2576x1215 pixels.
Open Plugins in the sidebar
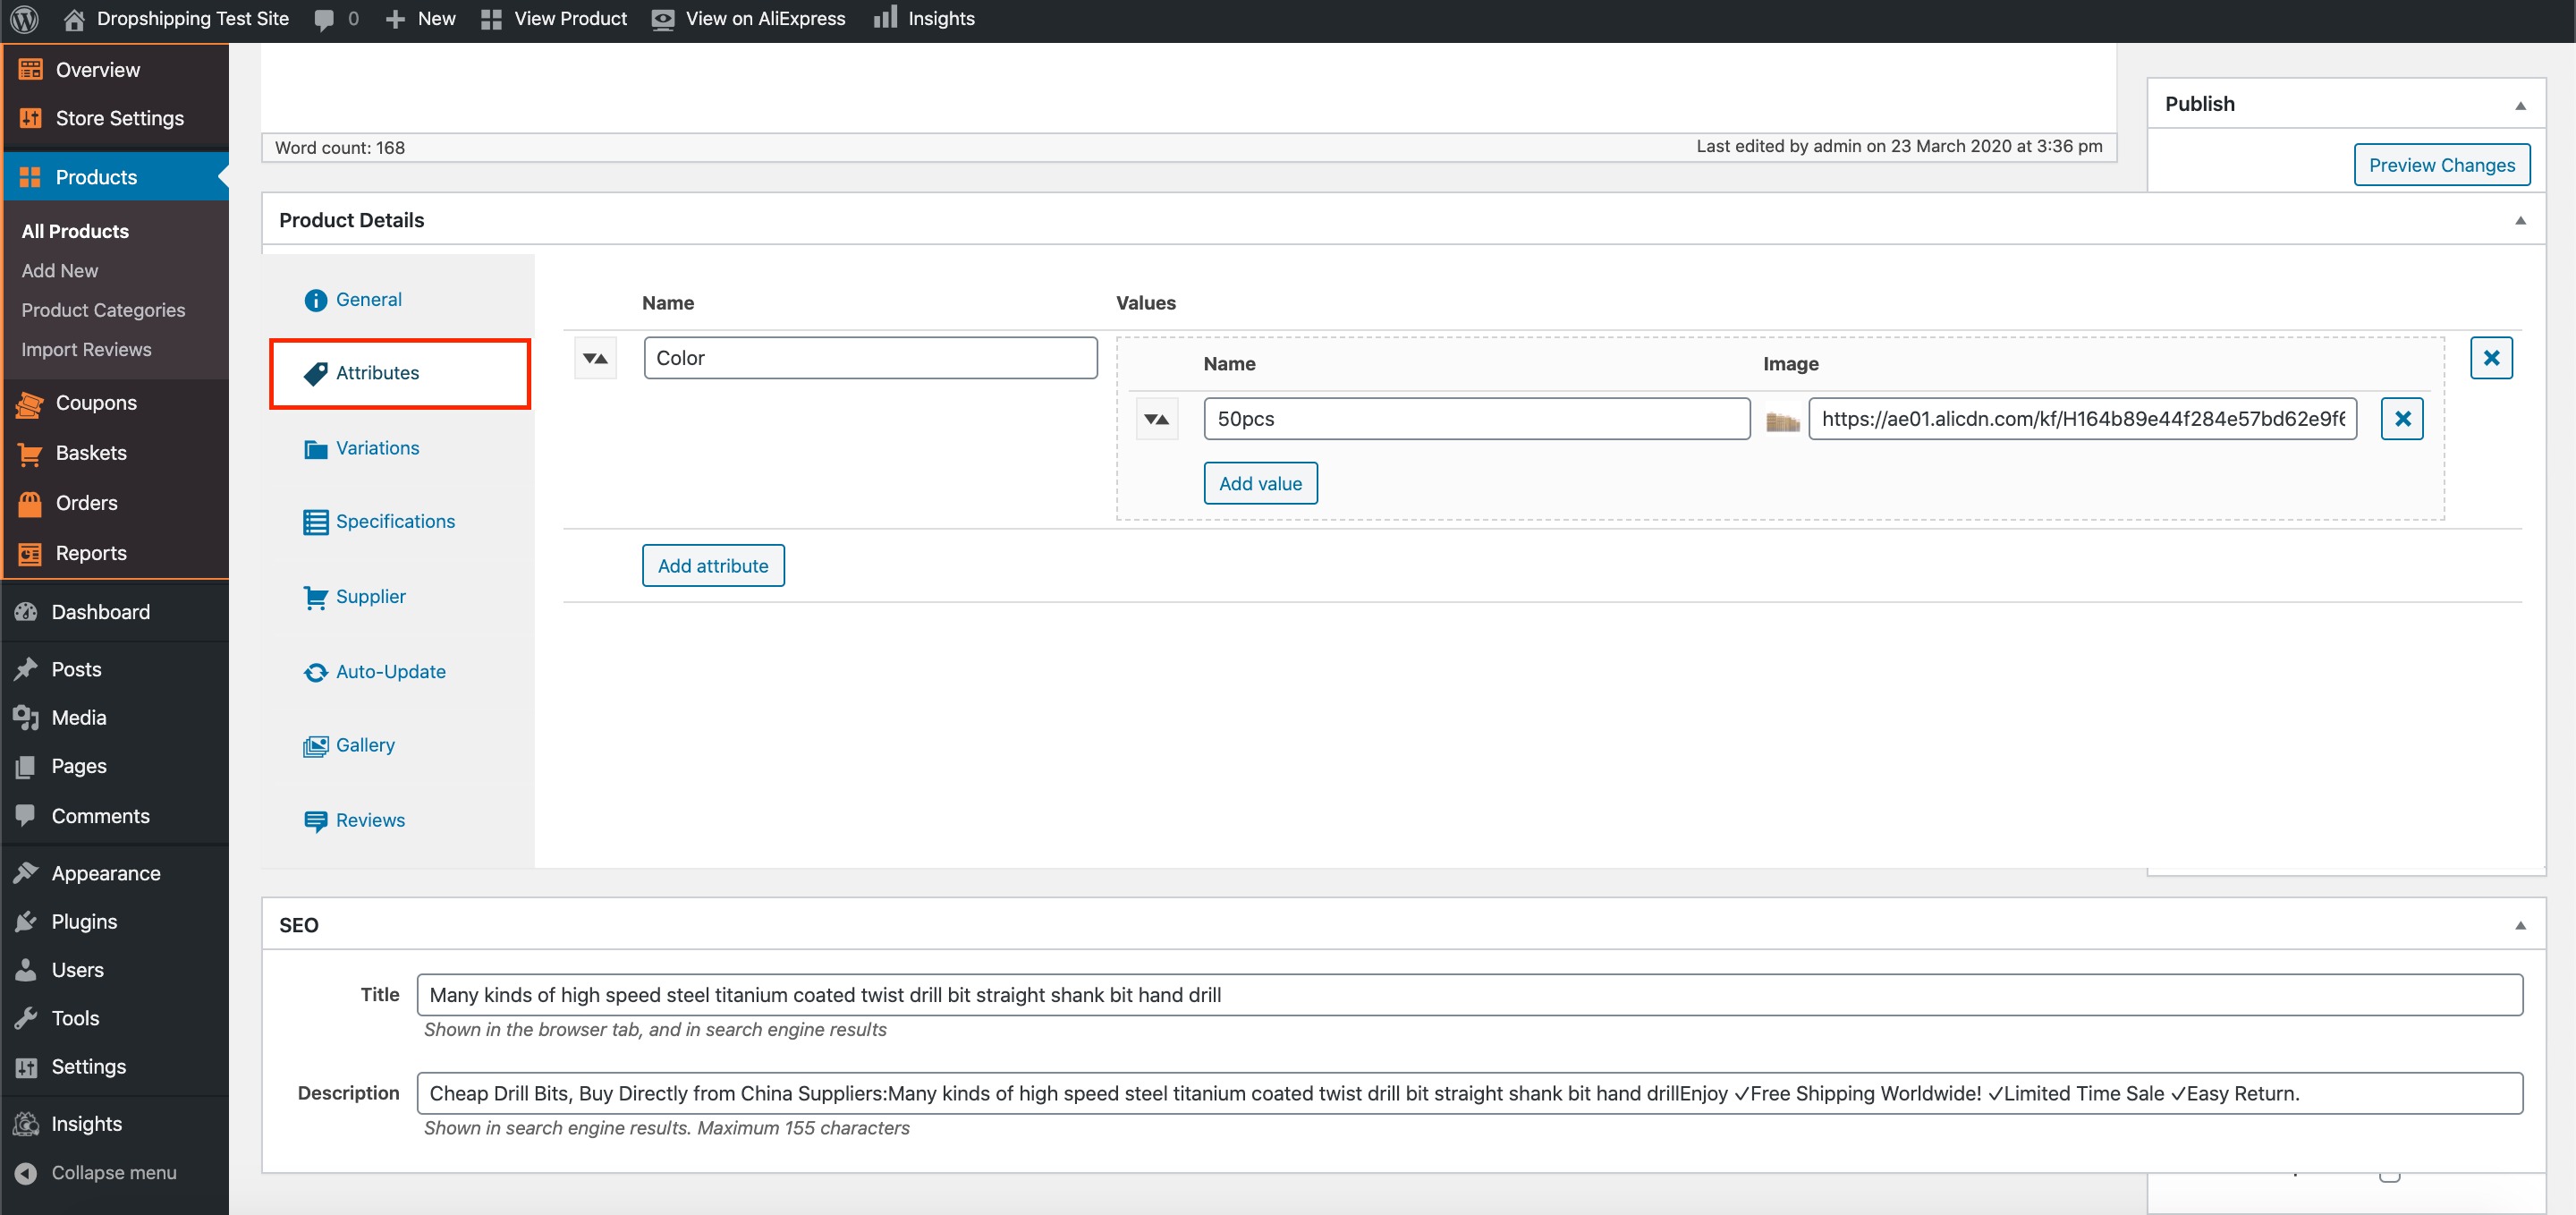tap(84, 921)
